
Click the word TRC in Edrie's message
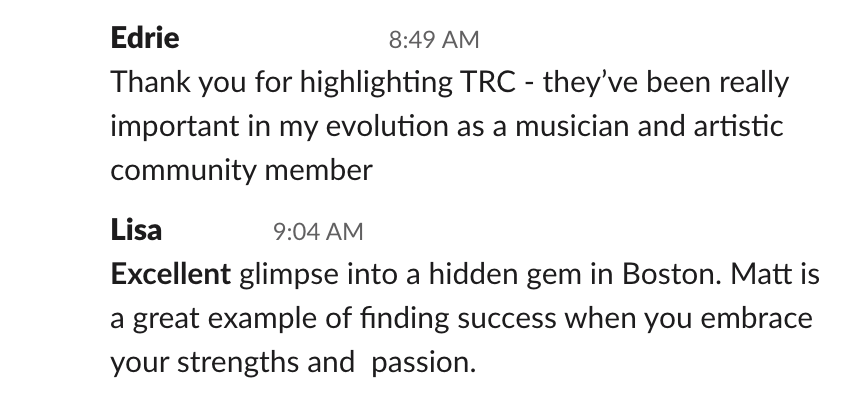pos(487,82)
